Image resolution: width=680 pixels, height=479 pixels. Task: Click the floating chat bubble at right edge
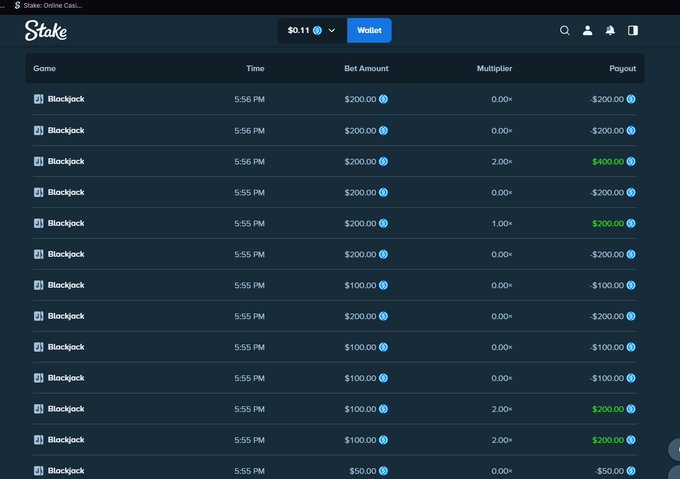point(674,450)
